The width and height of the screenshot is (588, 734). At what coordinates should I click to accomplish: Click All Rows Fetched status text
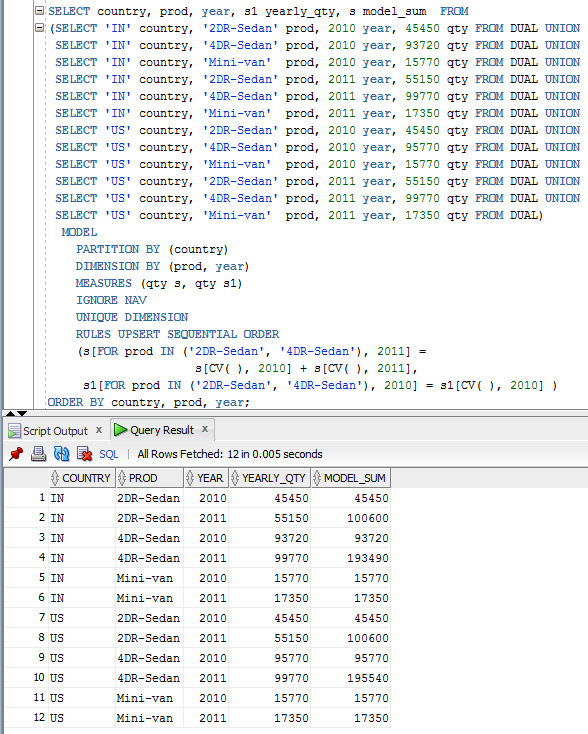tap(230, 454)
